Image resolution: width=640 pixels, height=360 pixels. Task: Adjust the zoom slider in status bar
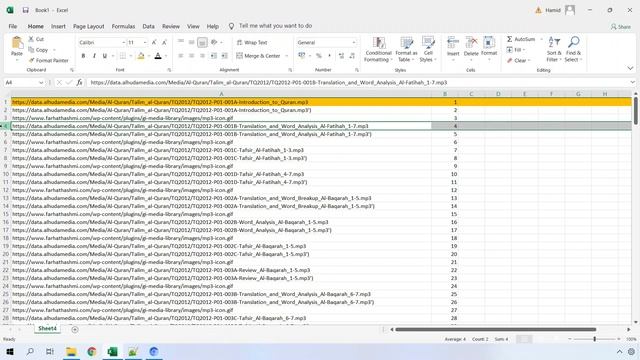(594, 339)
